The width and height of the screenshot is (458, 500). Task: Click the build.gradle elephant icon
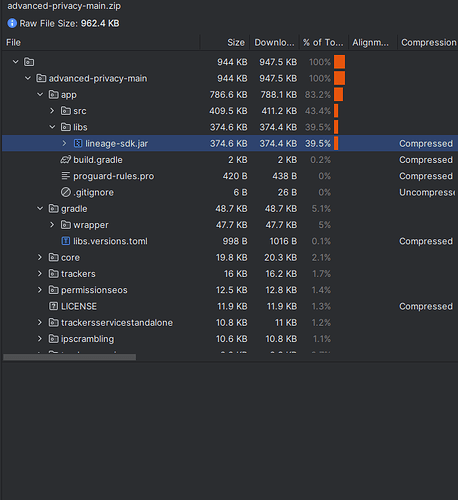[x=66, y=160]
